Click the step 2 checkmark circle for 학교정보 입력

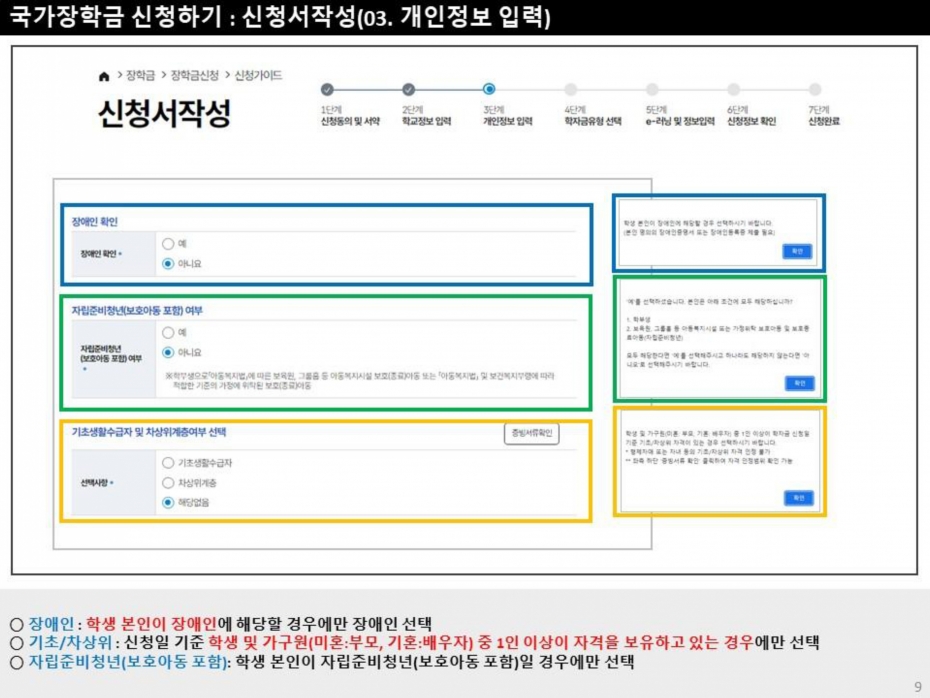[x=408, y=90]
